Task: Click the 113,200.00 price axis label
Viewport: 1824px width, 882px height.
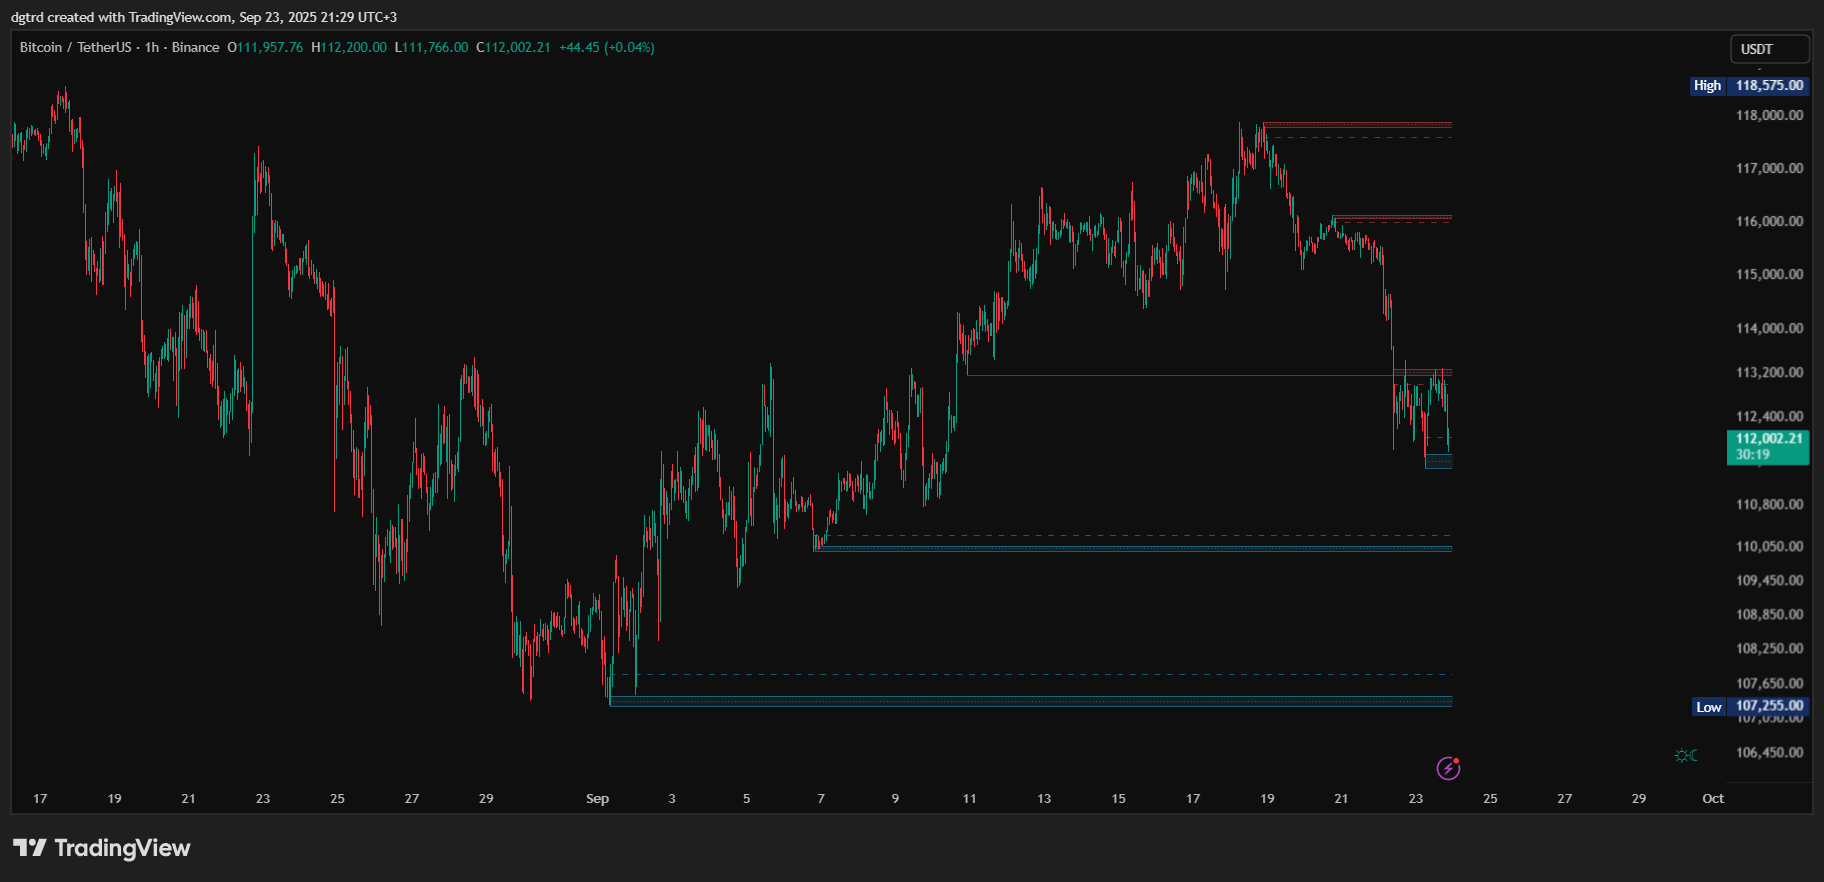Action: click(x=1769, y=372)
